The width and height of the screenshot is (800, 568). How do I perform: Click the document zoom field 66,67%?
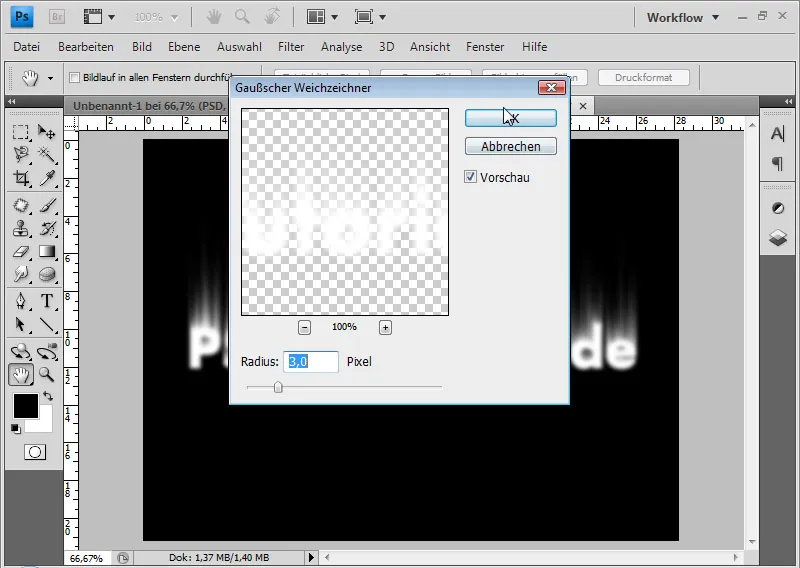pyautogui.click(x=86, y=558)
